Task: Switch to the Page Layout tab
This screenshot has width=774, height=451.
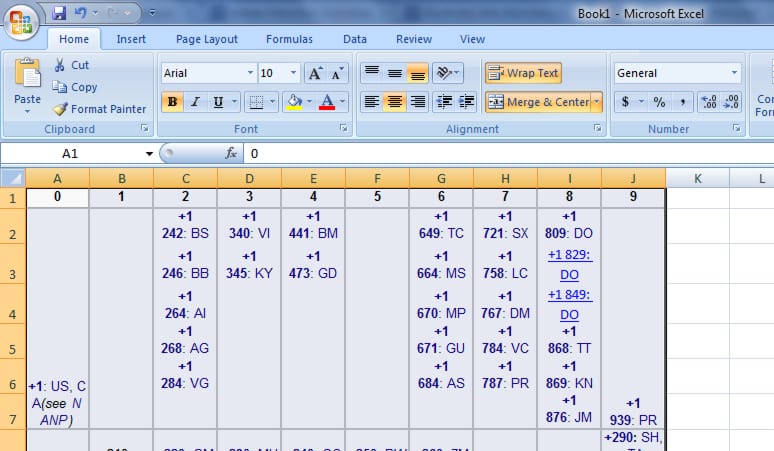Action: pos(207,39)
